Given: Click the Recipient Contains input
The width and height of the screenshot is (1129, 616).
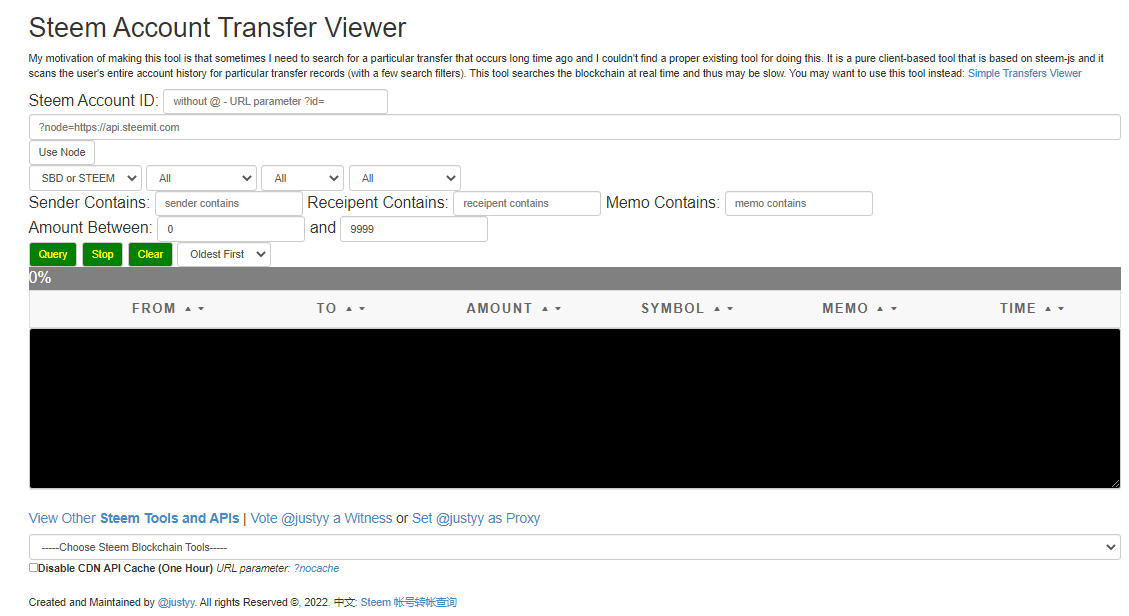Looking at the screenshot, I should click(526, 204).
